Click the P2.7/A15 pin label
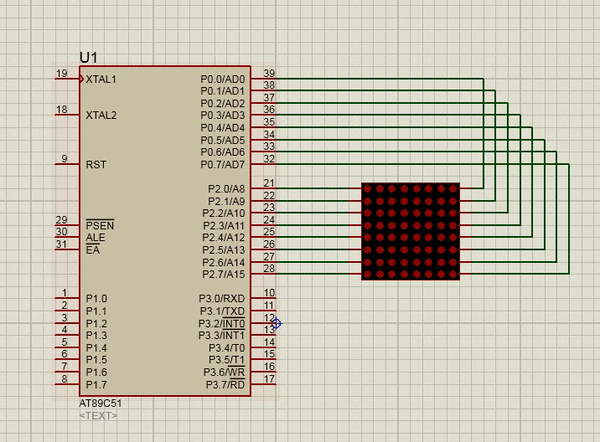Screen dimensions: 600x442 pyautogui.click(x=223, y=274)
